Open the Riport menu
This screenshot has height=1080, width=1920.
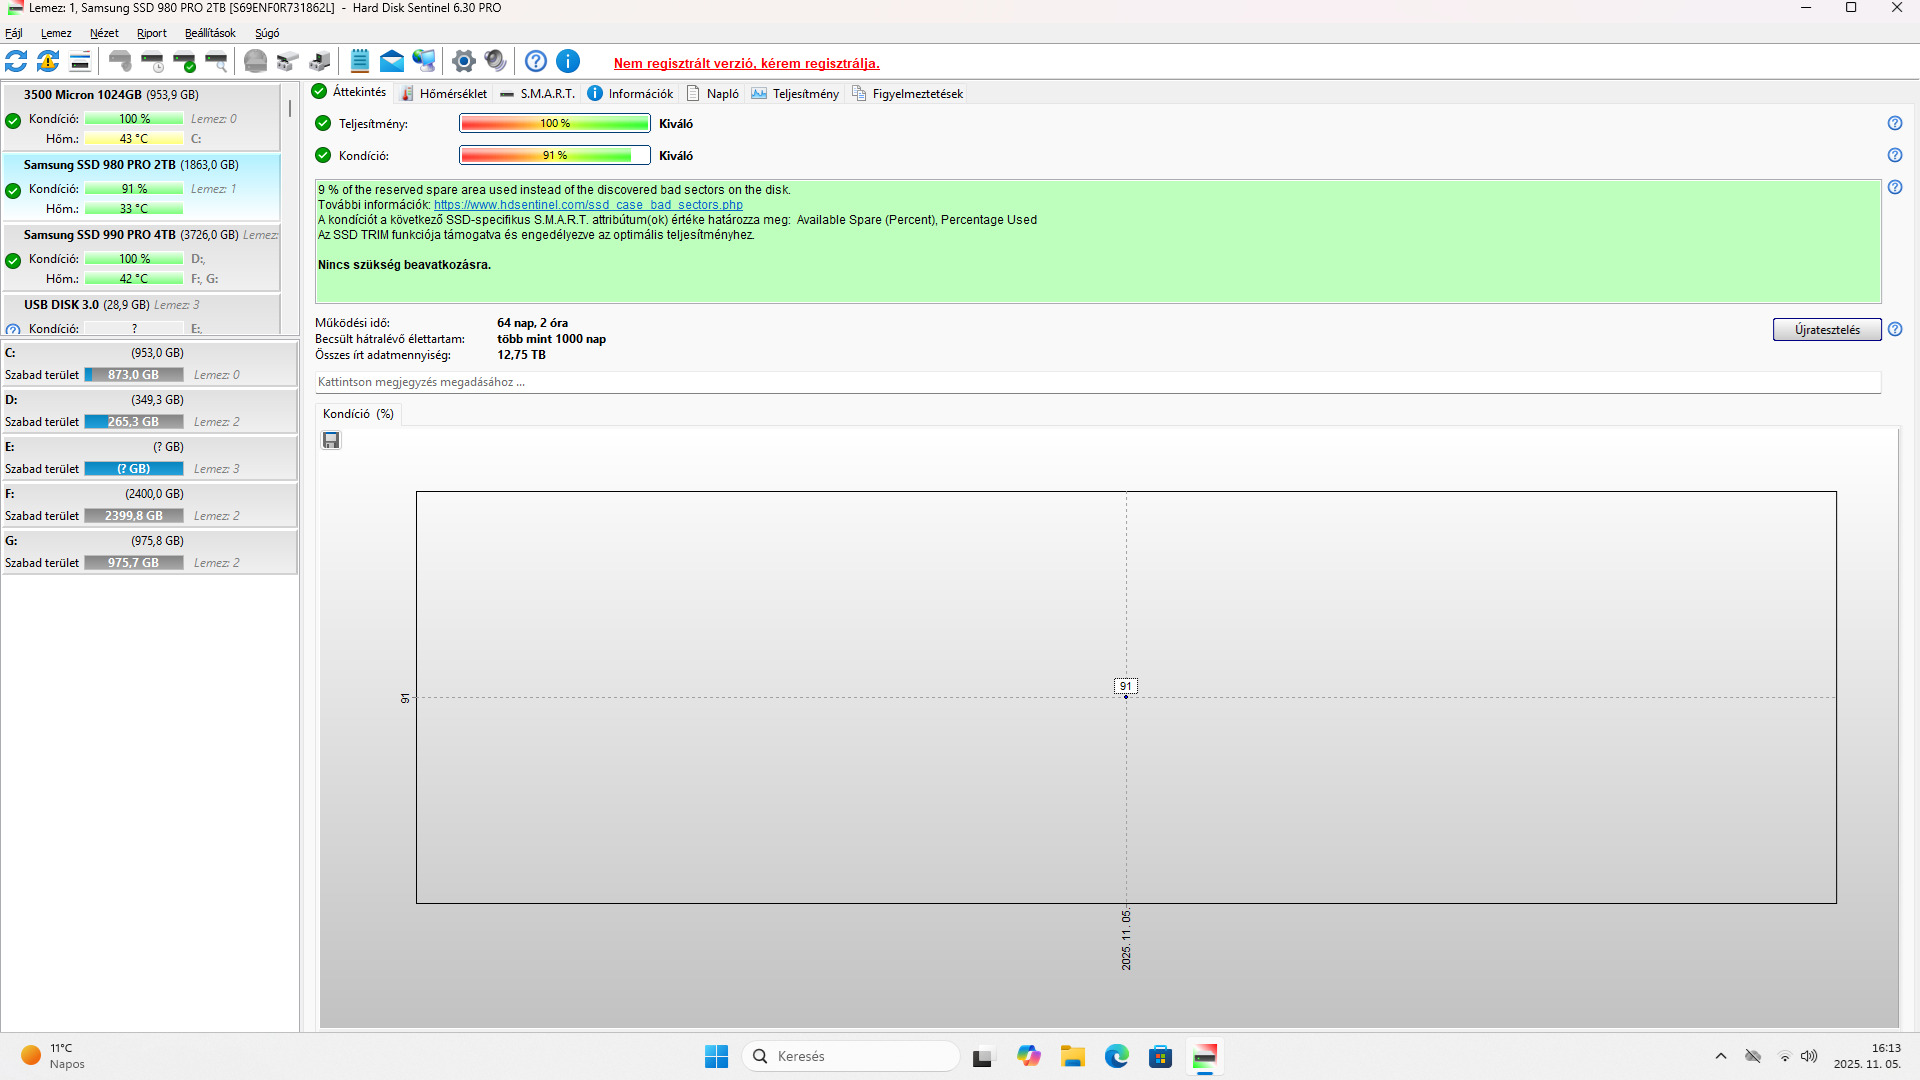tap(152, 33)
